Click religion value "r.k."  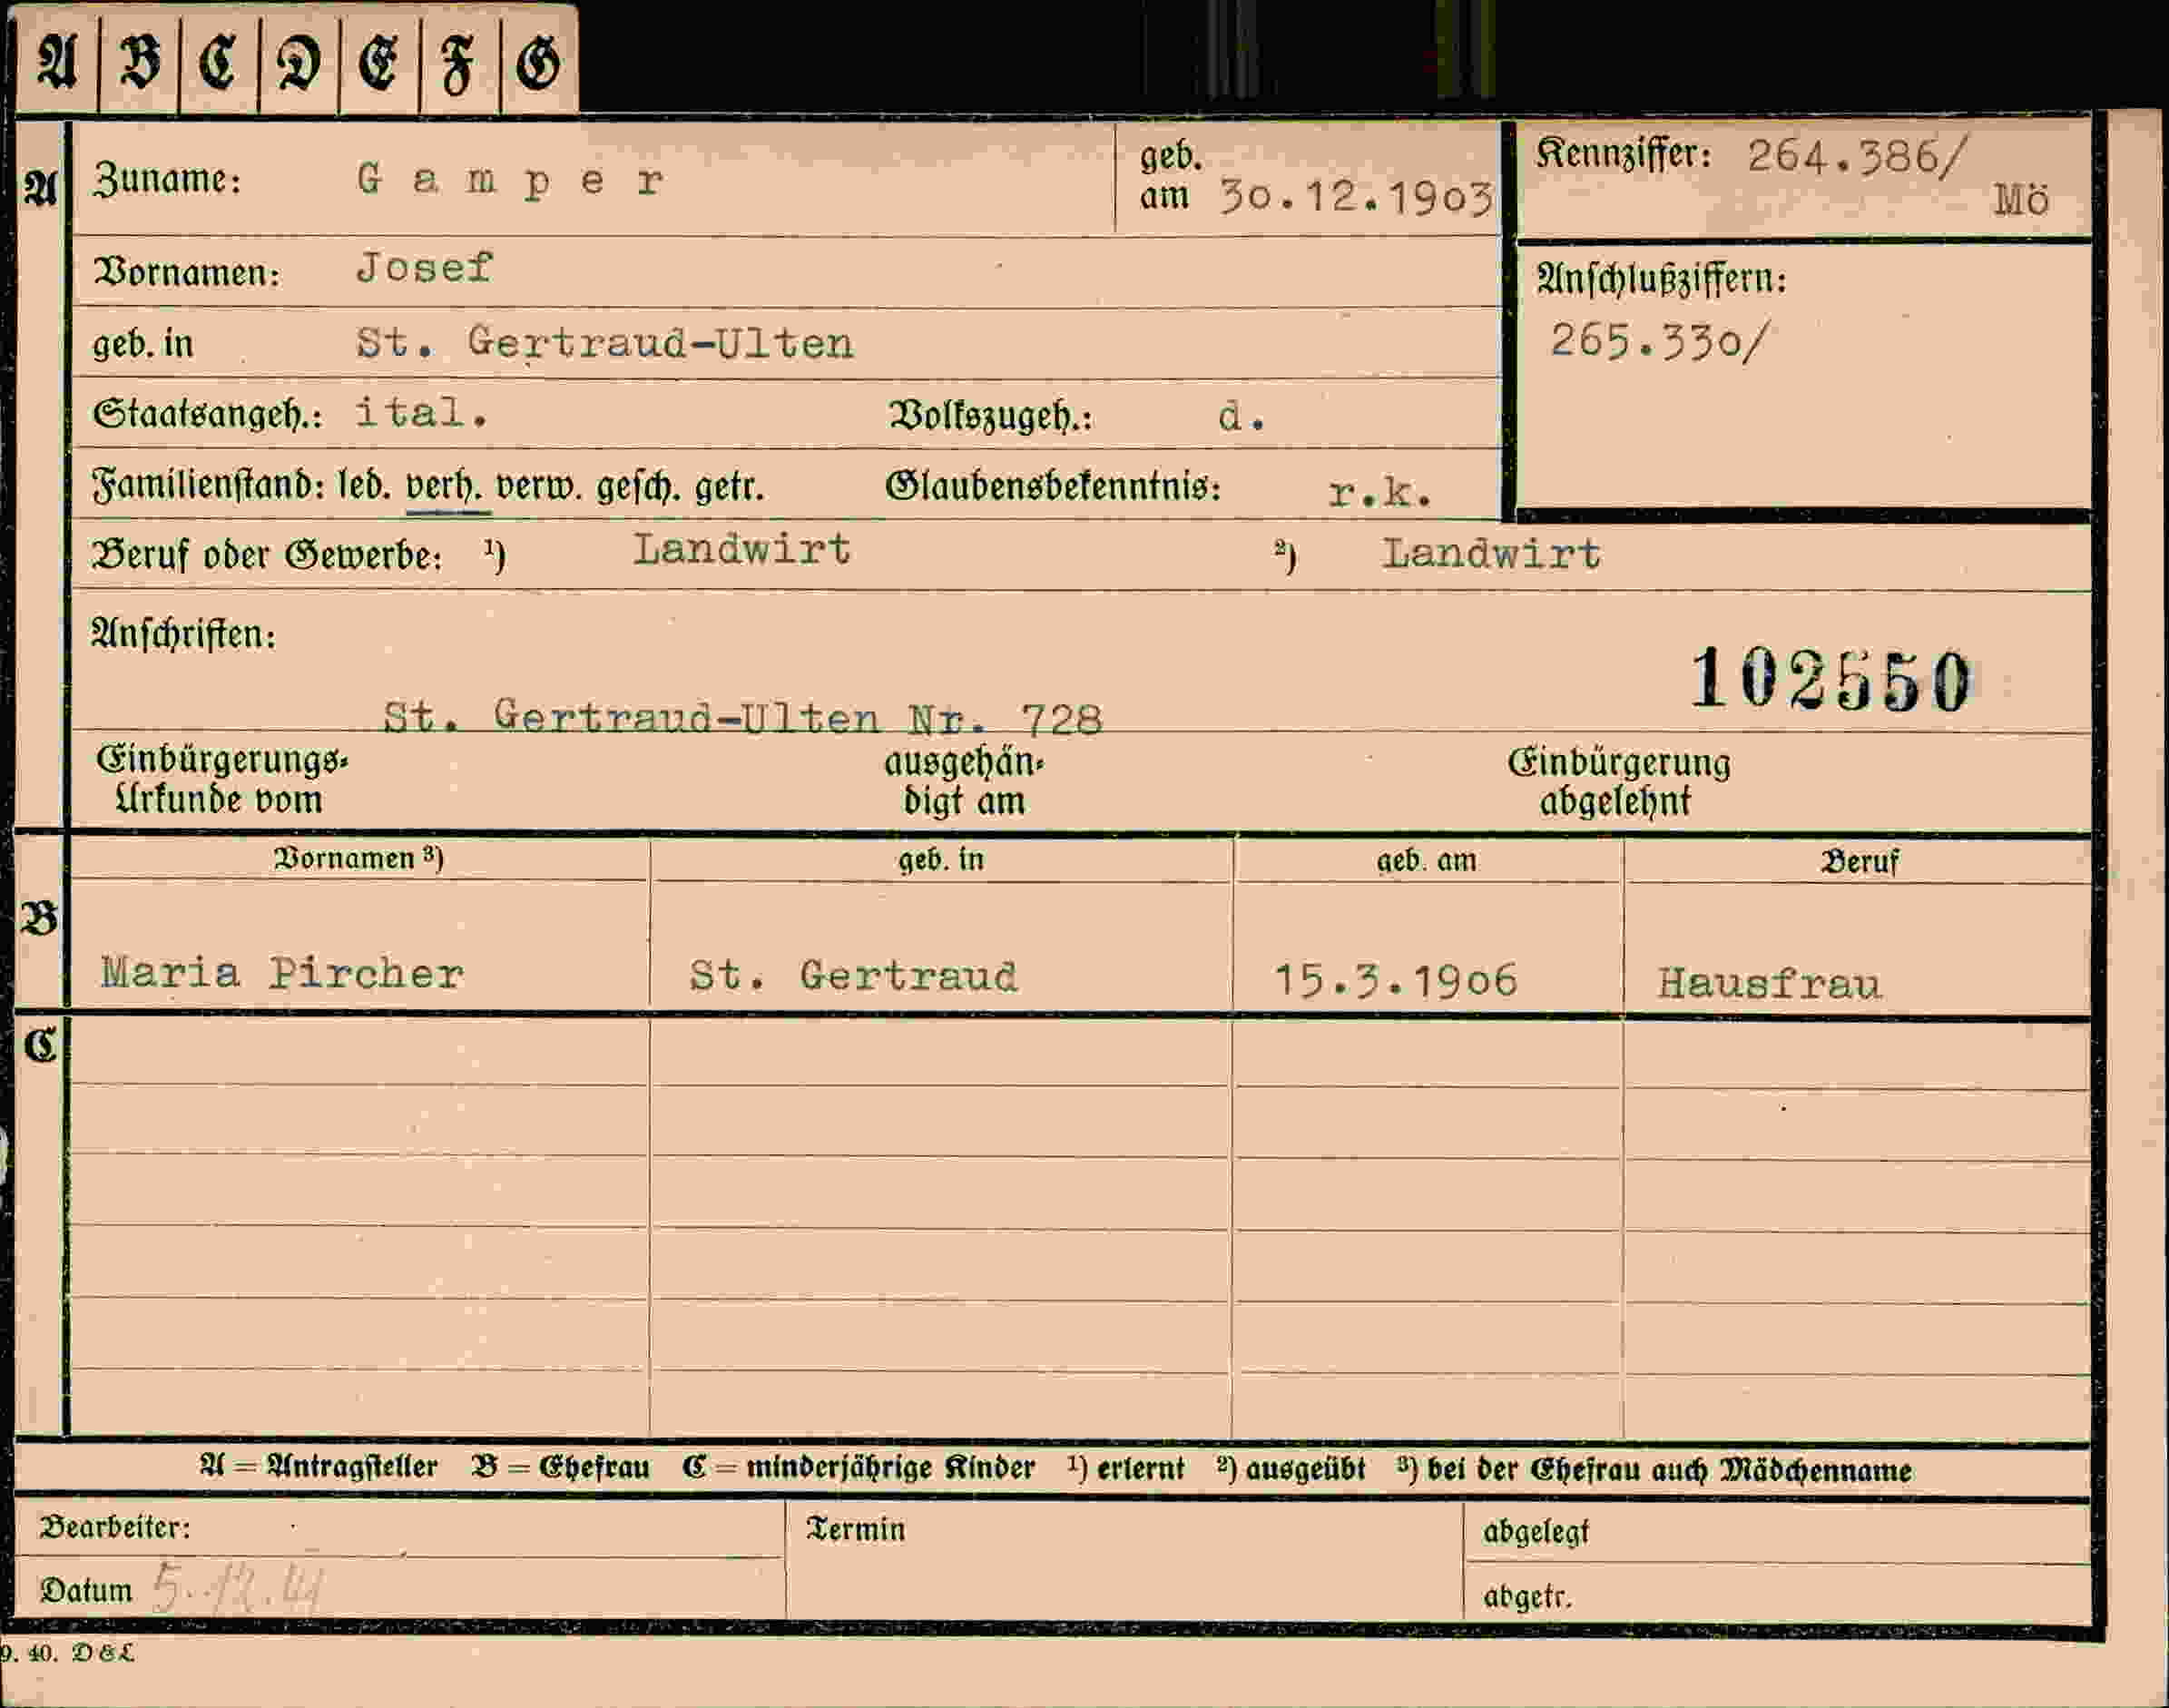(1380, 492)
